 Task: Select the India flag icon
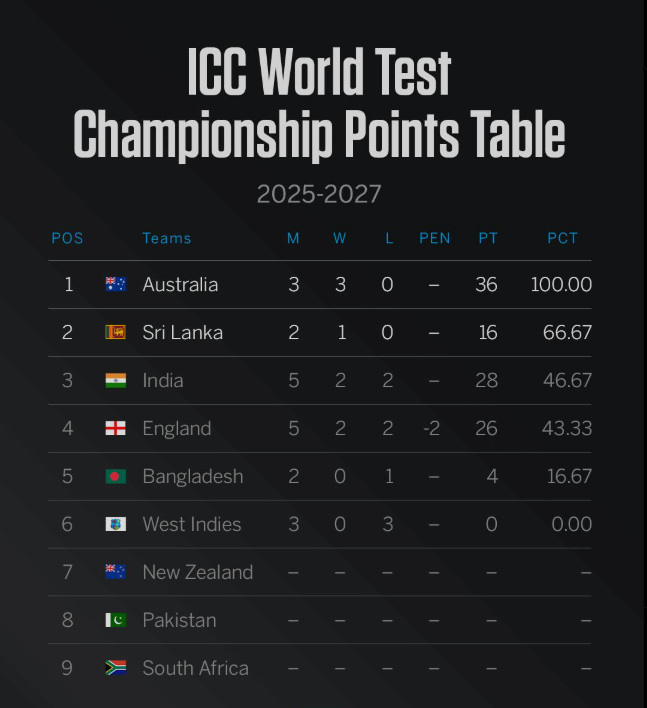tap(116, 380)
